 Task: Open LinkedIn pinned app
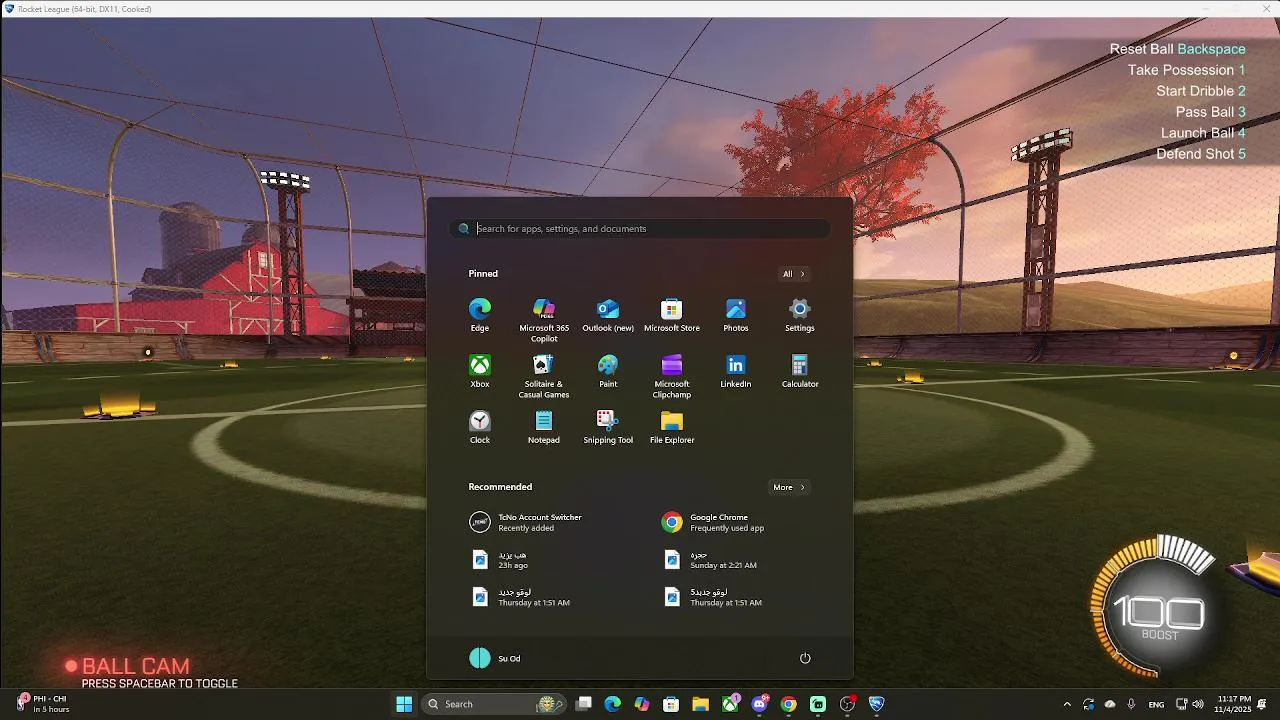click(x=736, y=371)
